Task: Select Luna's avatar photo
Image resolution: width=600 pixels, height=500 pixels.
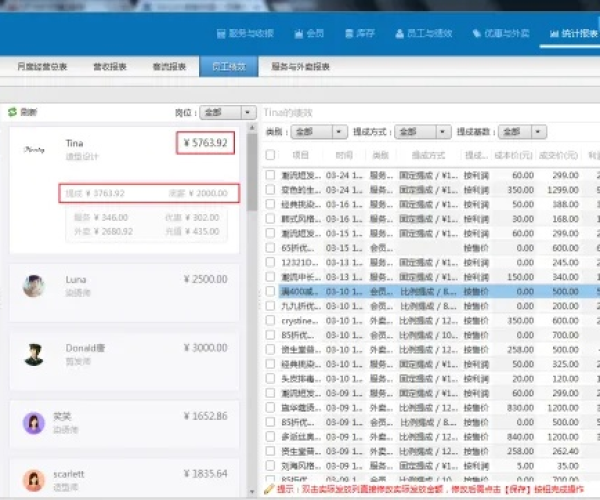Action: point(34,286)
